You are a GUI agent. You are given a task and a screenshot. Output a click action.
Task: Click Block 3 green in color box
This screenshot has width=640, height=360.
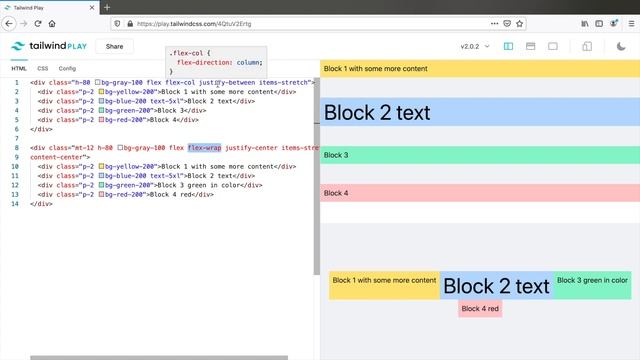[x=592, y=285]
